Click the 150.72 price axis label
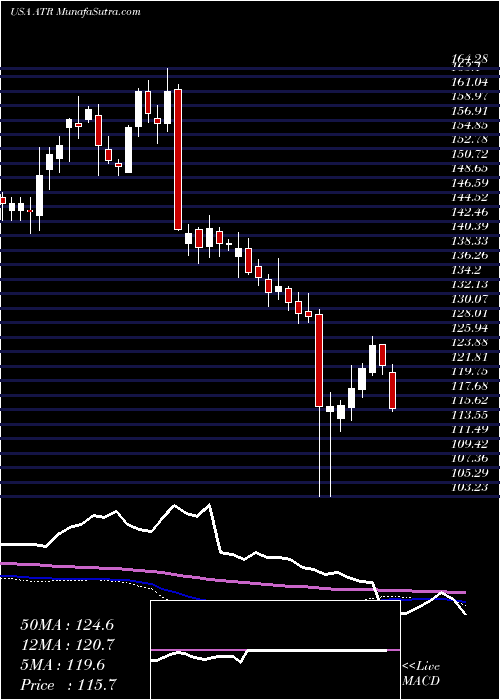The width and height of the screenshot is (500, 700). tap(470, 154)
